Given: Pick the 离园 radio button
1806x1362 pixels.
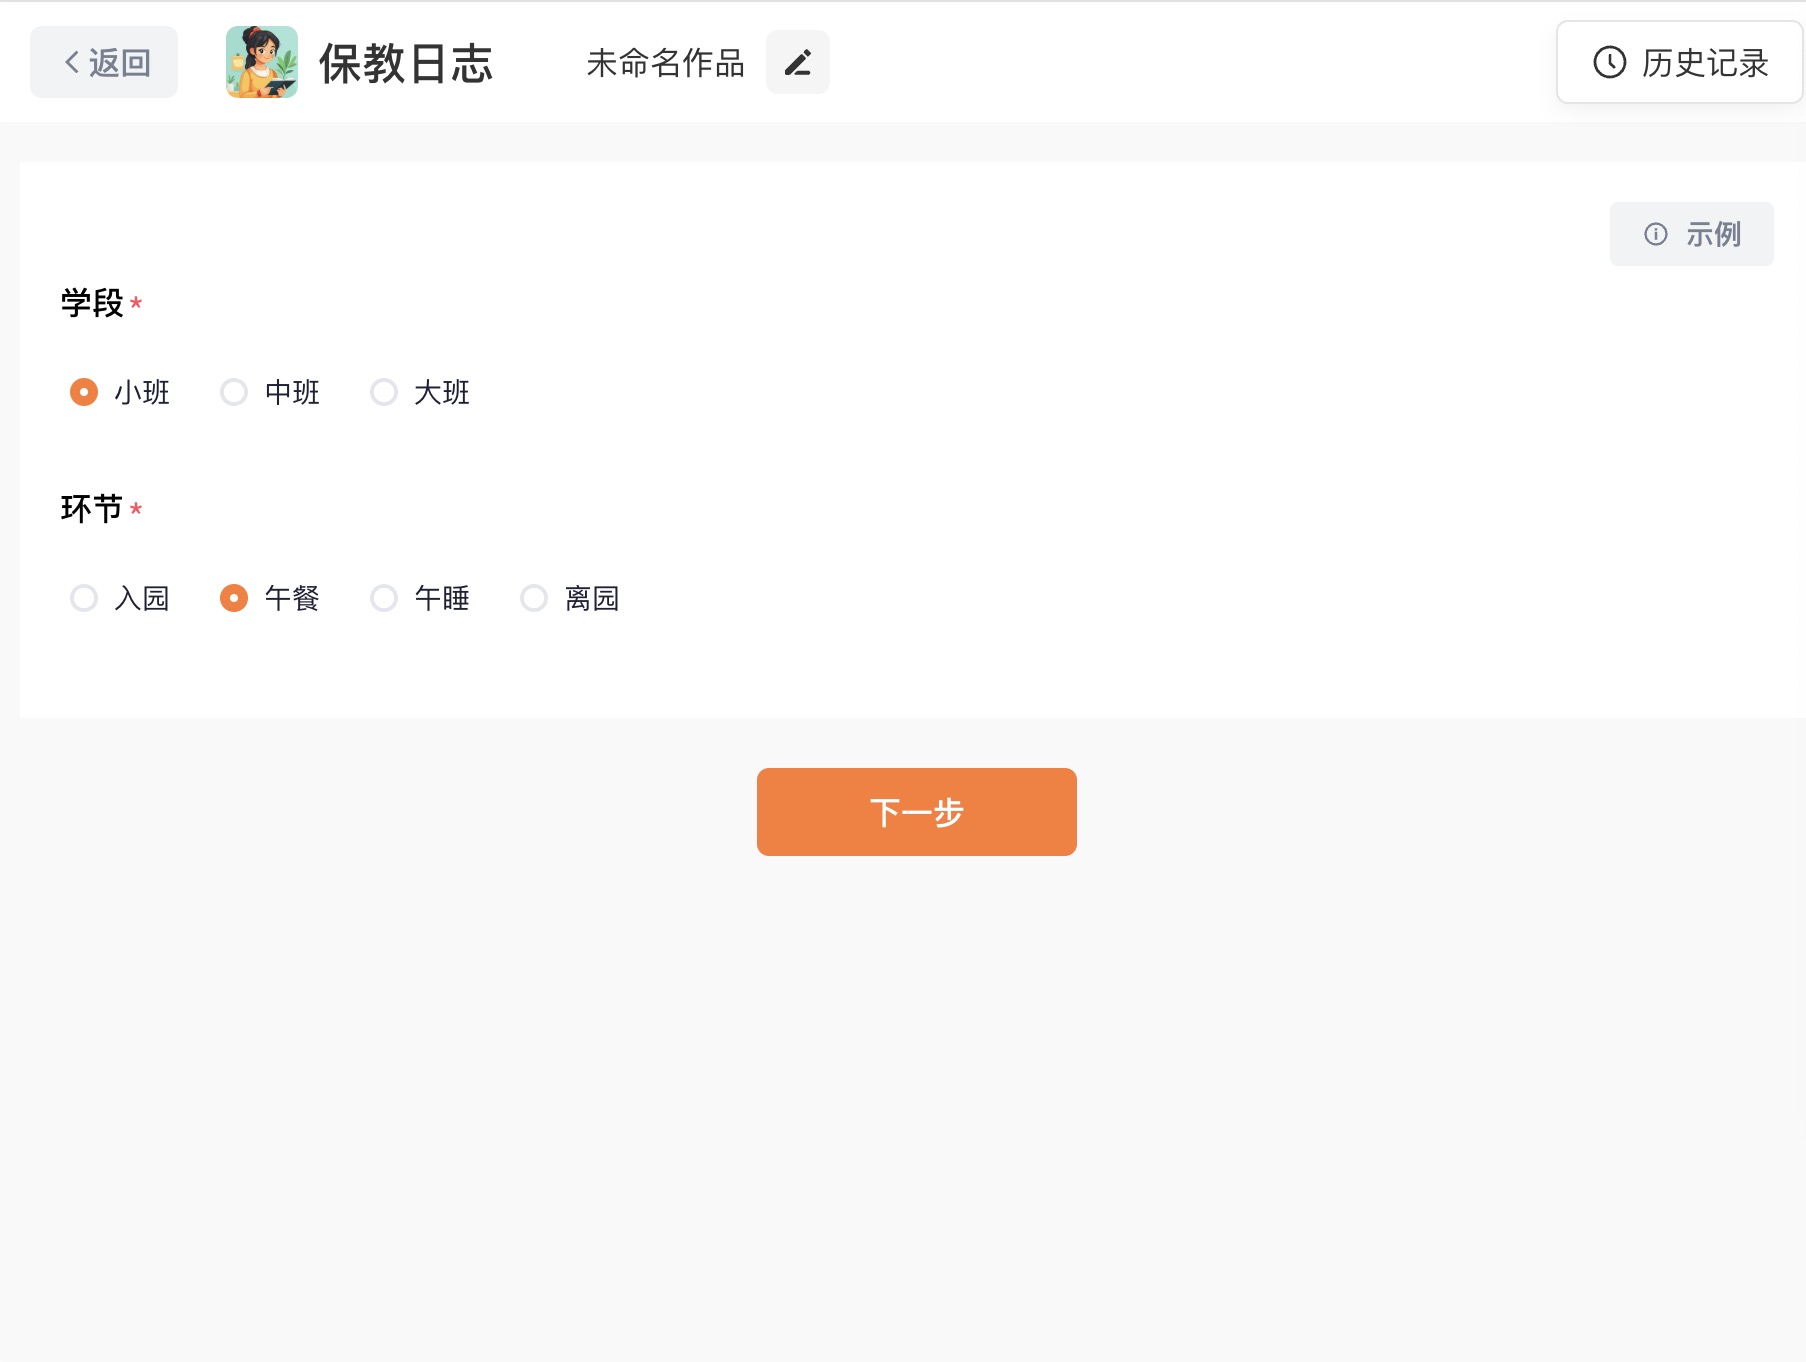Looking at the screenshot, I should click(534, 598).
